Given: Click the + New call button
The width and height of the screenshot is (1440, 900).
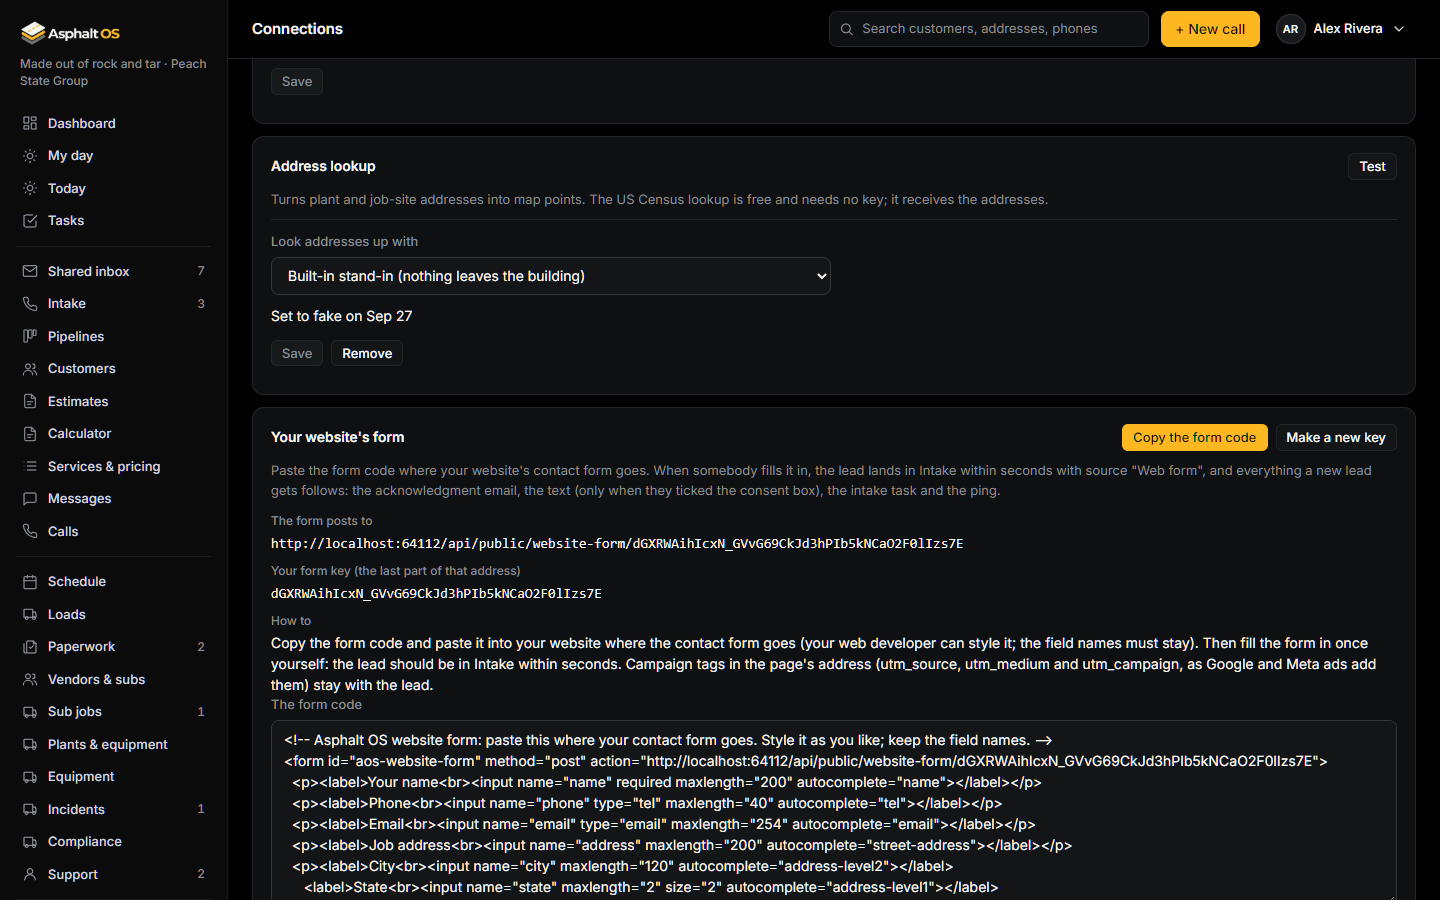Looking at the screenshot, I should (x=1210, y=29).
